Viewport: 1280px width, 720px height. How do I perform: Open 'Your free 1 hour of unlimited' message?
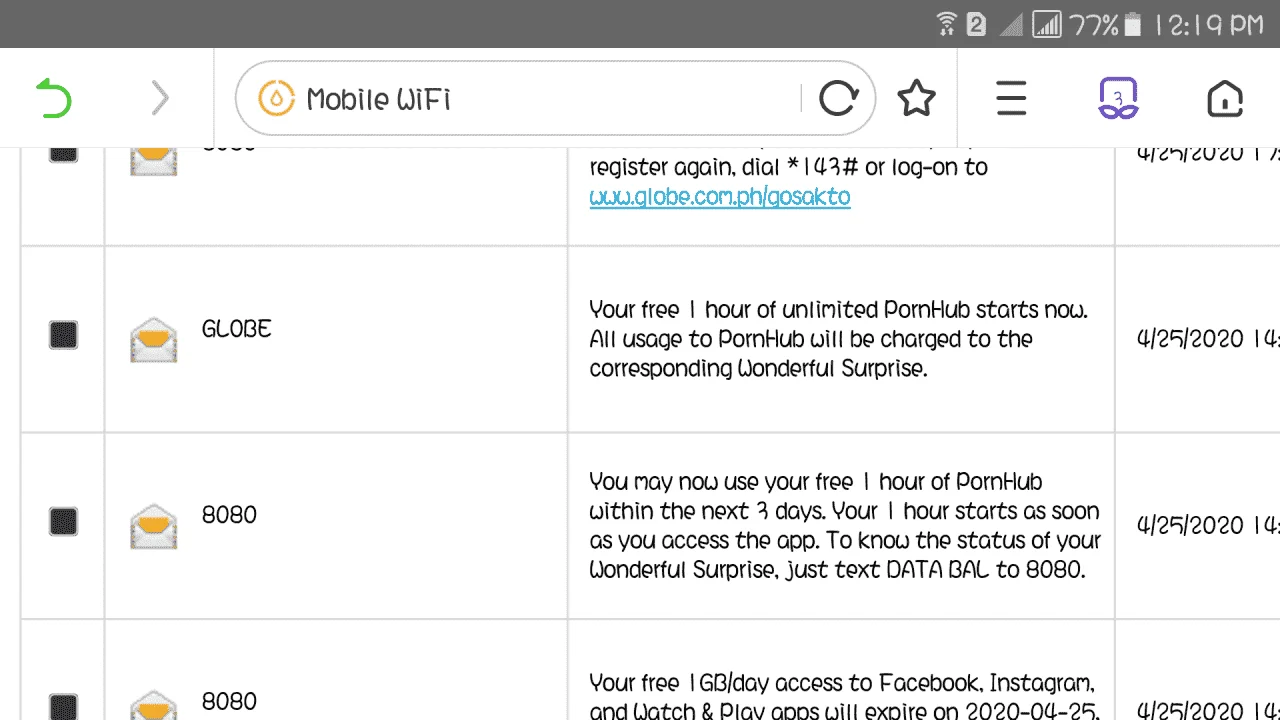[x=839, y=339]
